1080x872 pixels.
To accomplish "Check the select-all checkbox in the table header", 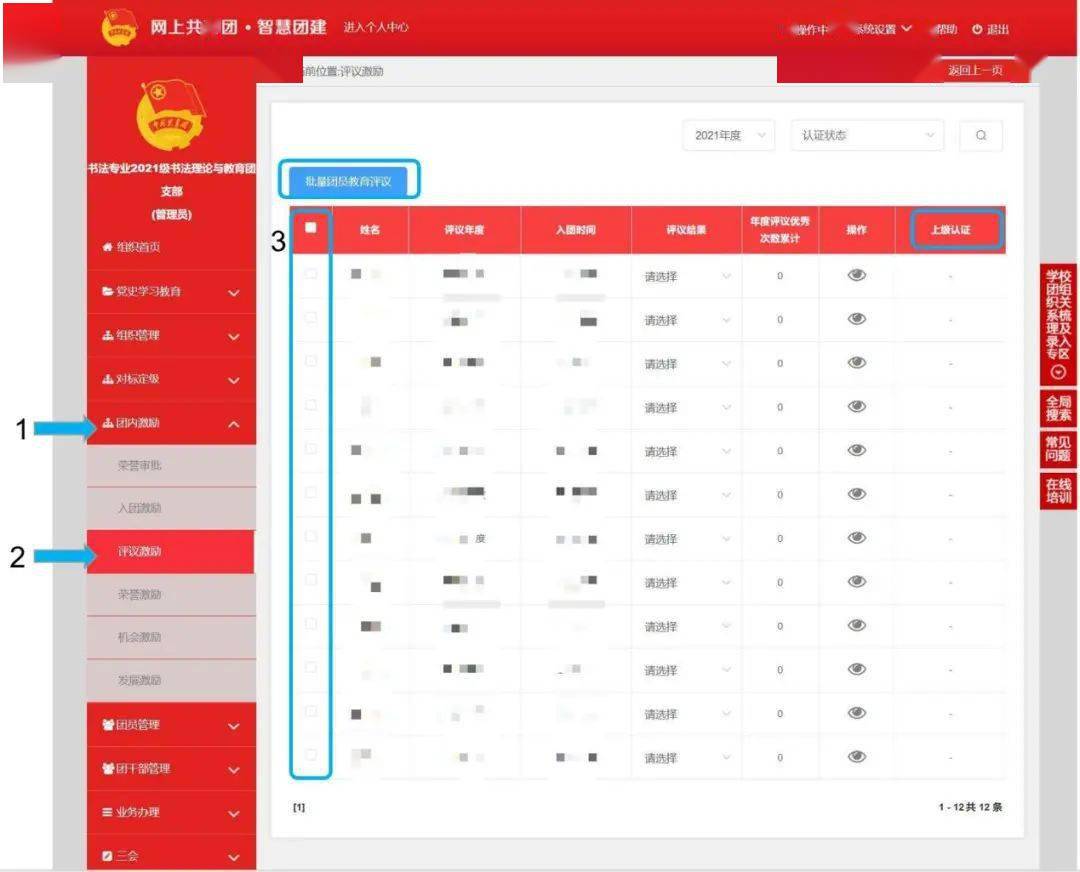I will coord(310,229).
